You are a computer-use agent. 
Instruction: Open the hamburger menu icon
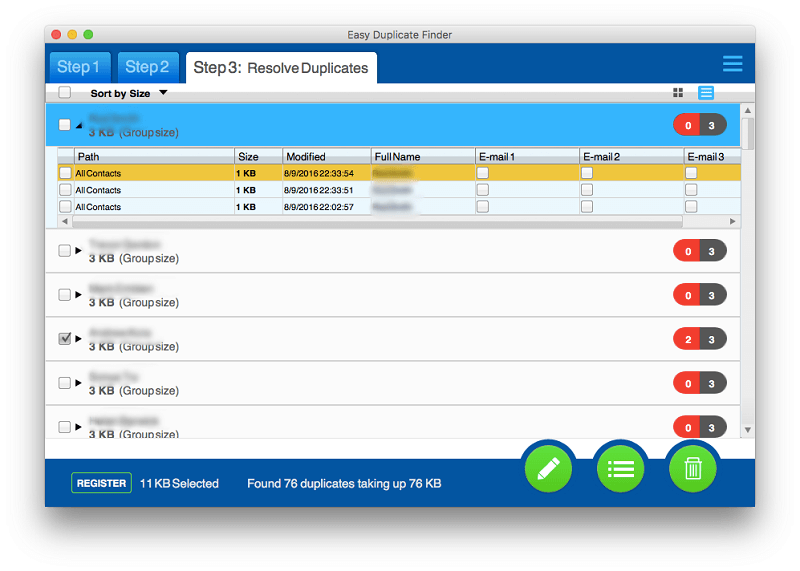pos(732,64)
